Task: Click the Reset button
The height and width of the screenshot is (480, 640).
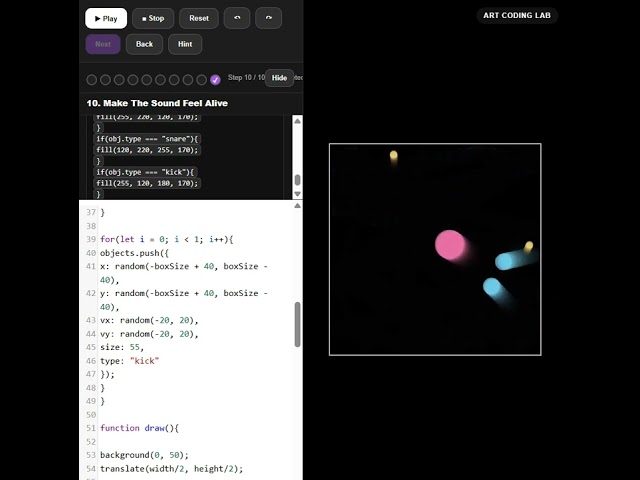Action: coord(199,18)
